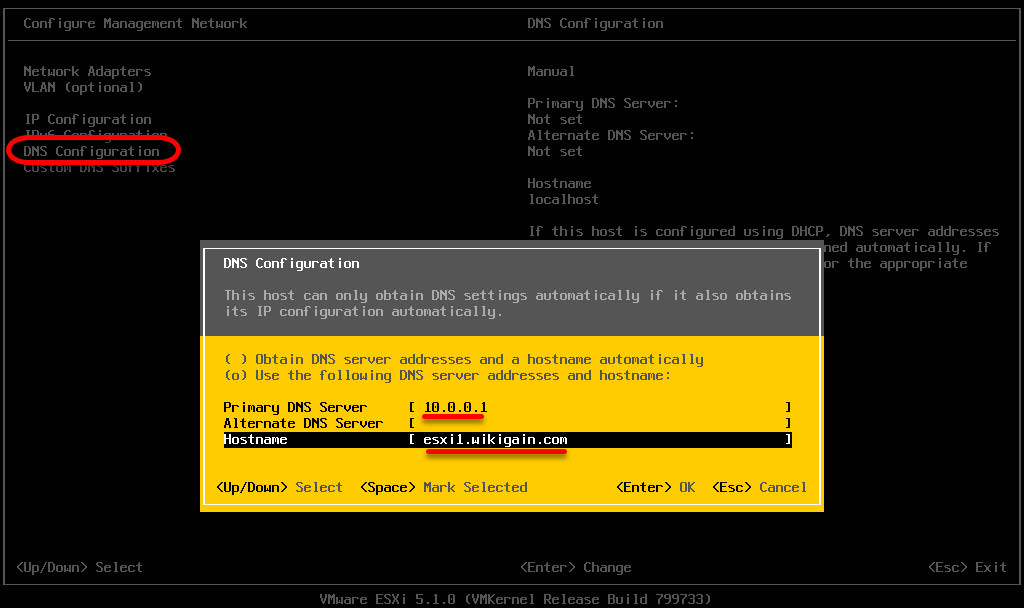Select the Network Adapters menu entry
The image size is (1024, 608).
click(x=87, y=71)
